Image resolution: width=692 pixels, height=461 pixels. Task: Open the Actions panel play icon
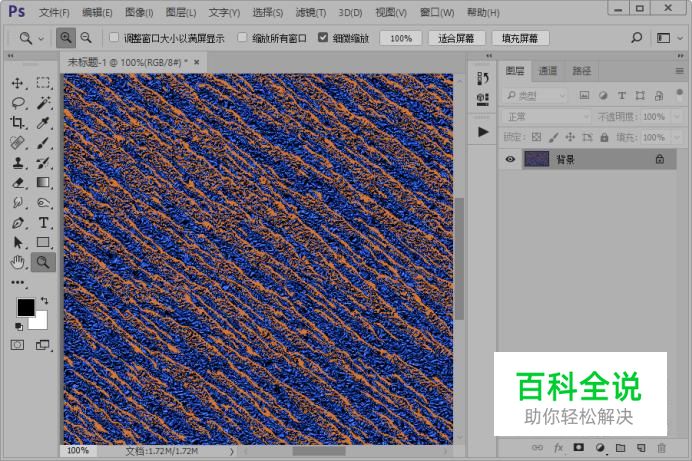(x=483, y=131)
